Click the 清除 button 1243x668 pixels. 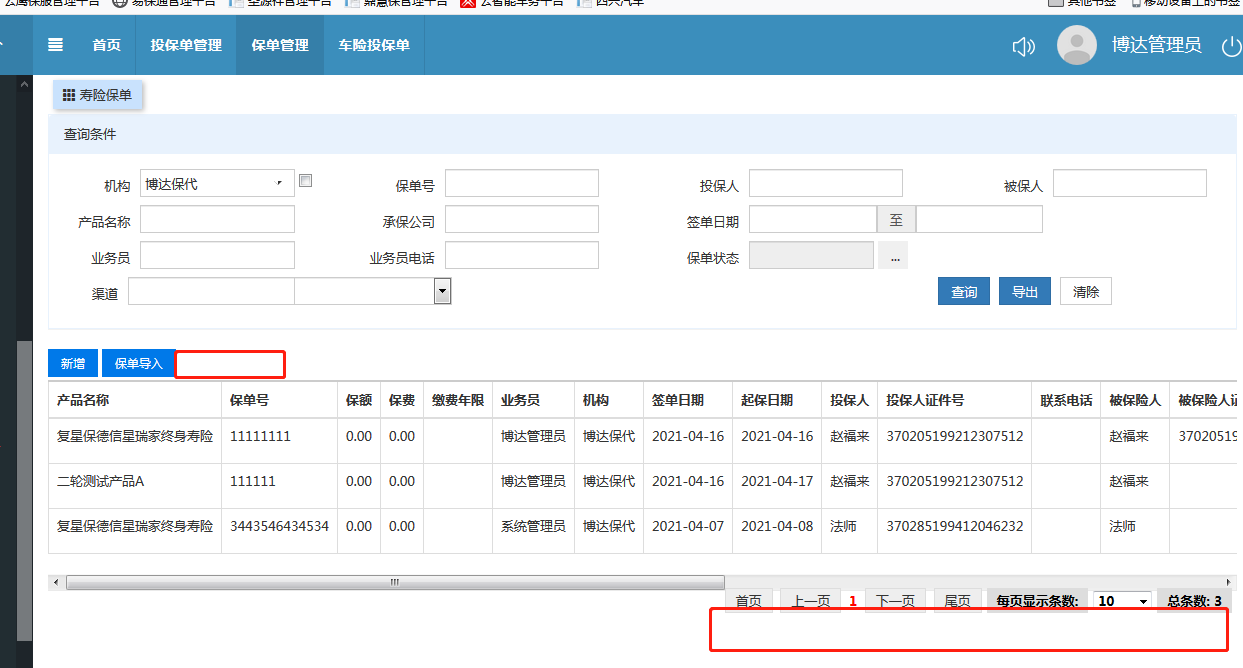click(1086, 292)
